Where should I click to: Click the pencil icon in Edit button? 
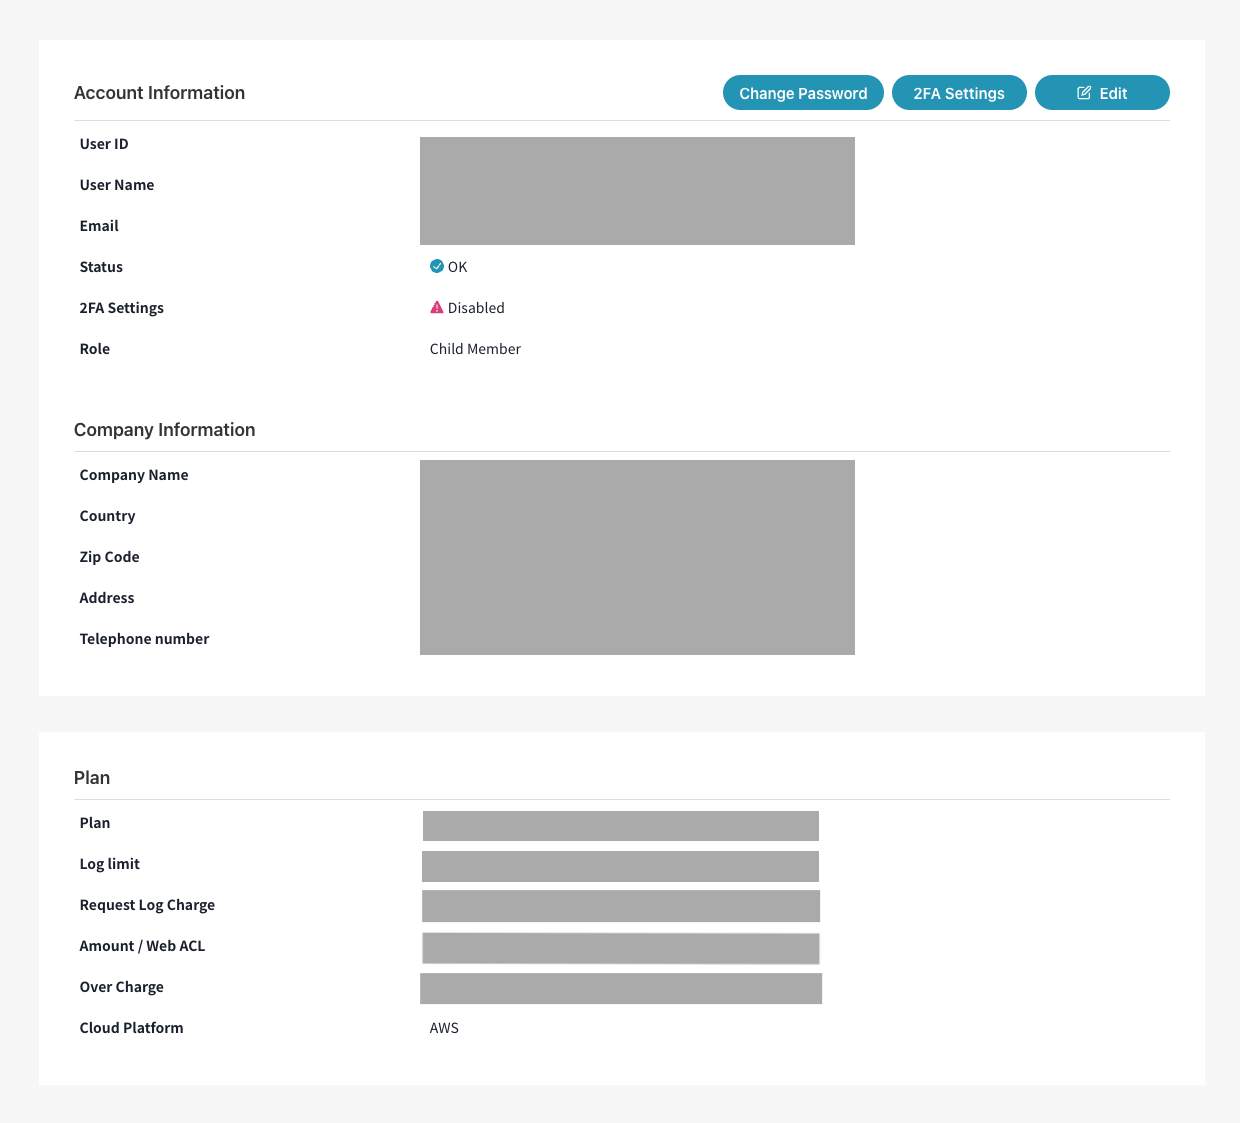click(x=1084, y=93)
